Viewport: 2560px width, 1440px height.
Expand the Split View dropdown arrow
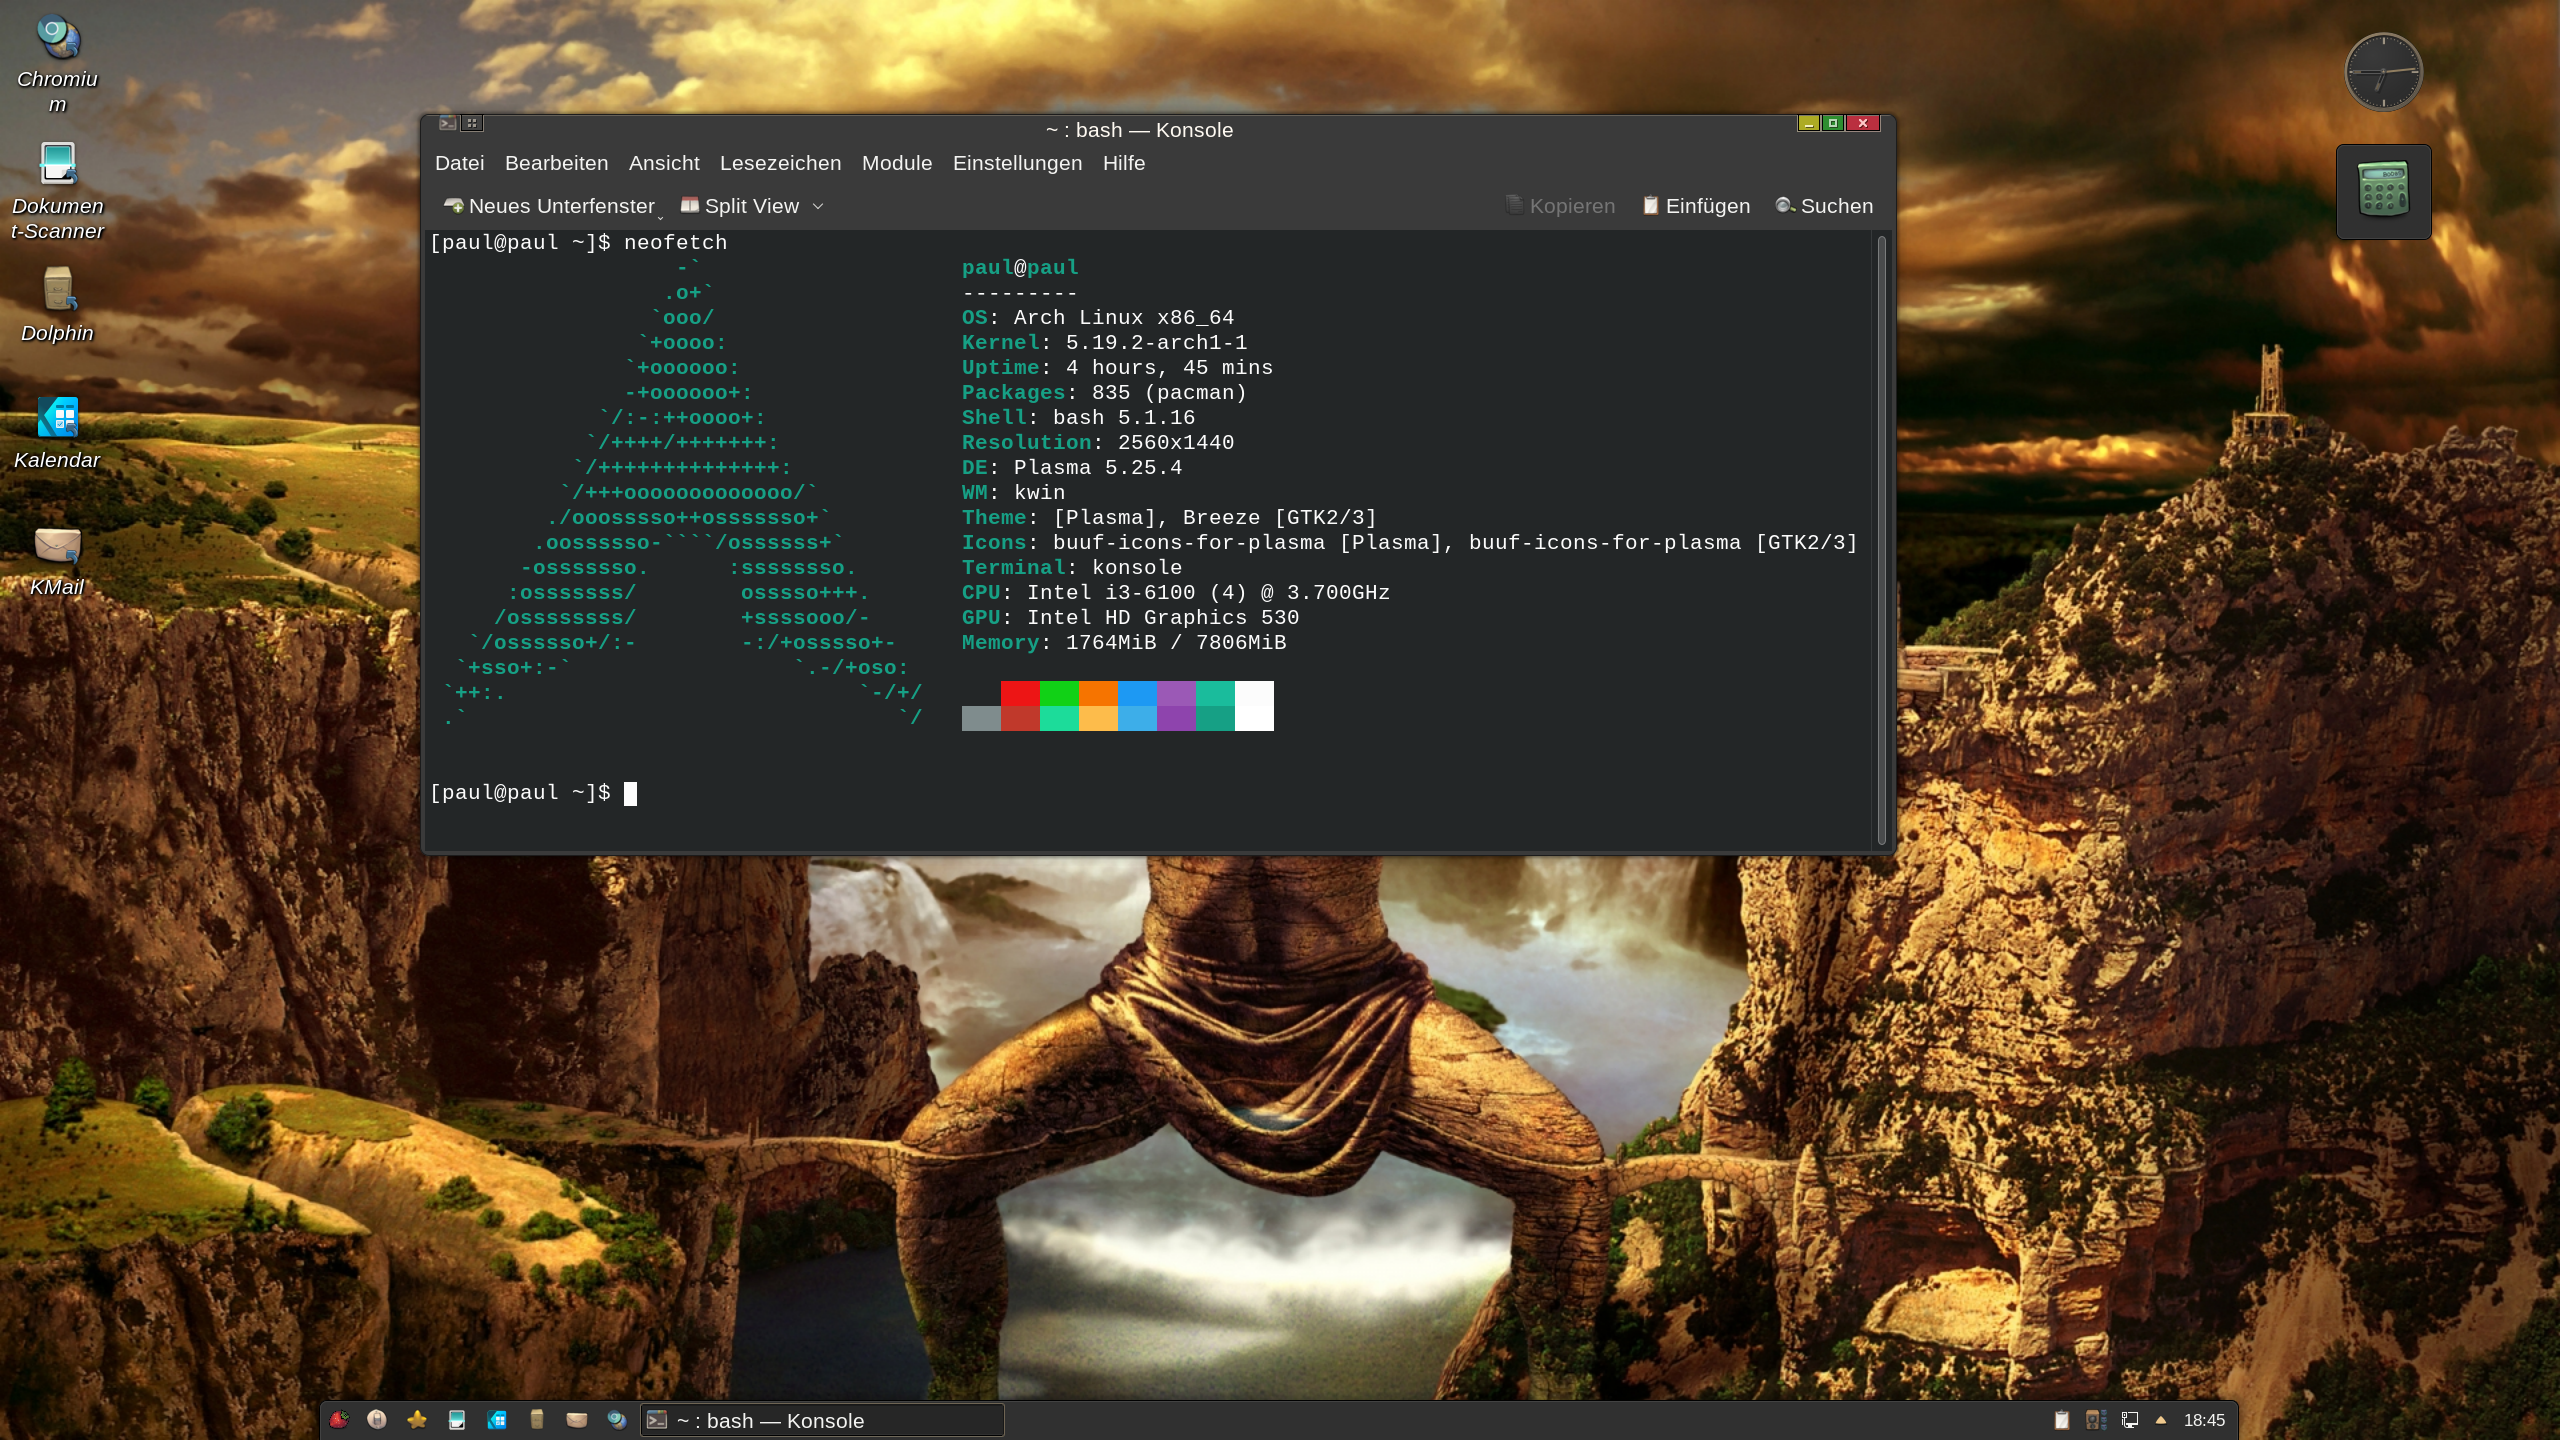(x=818, y=206)
